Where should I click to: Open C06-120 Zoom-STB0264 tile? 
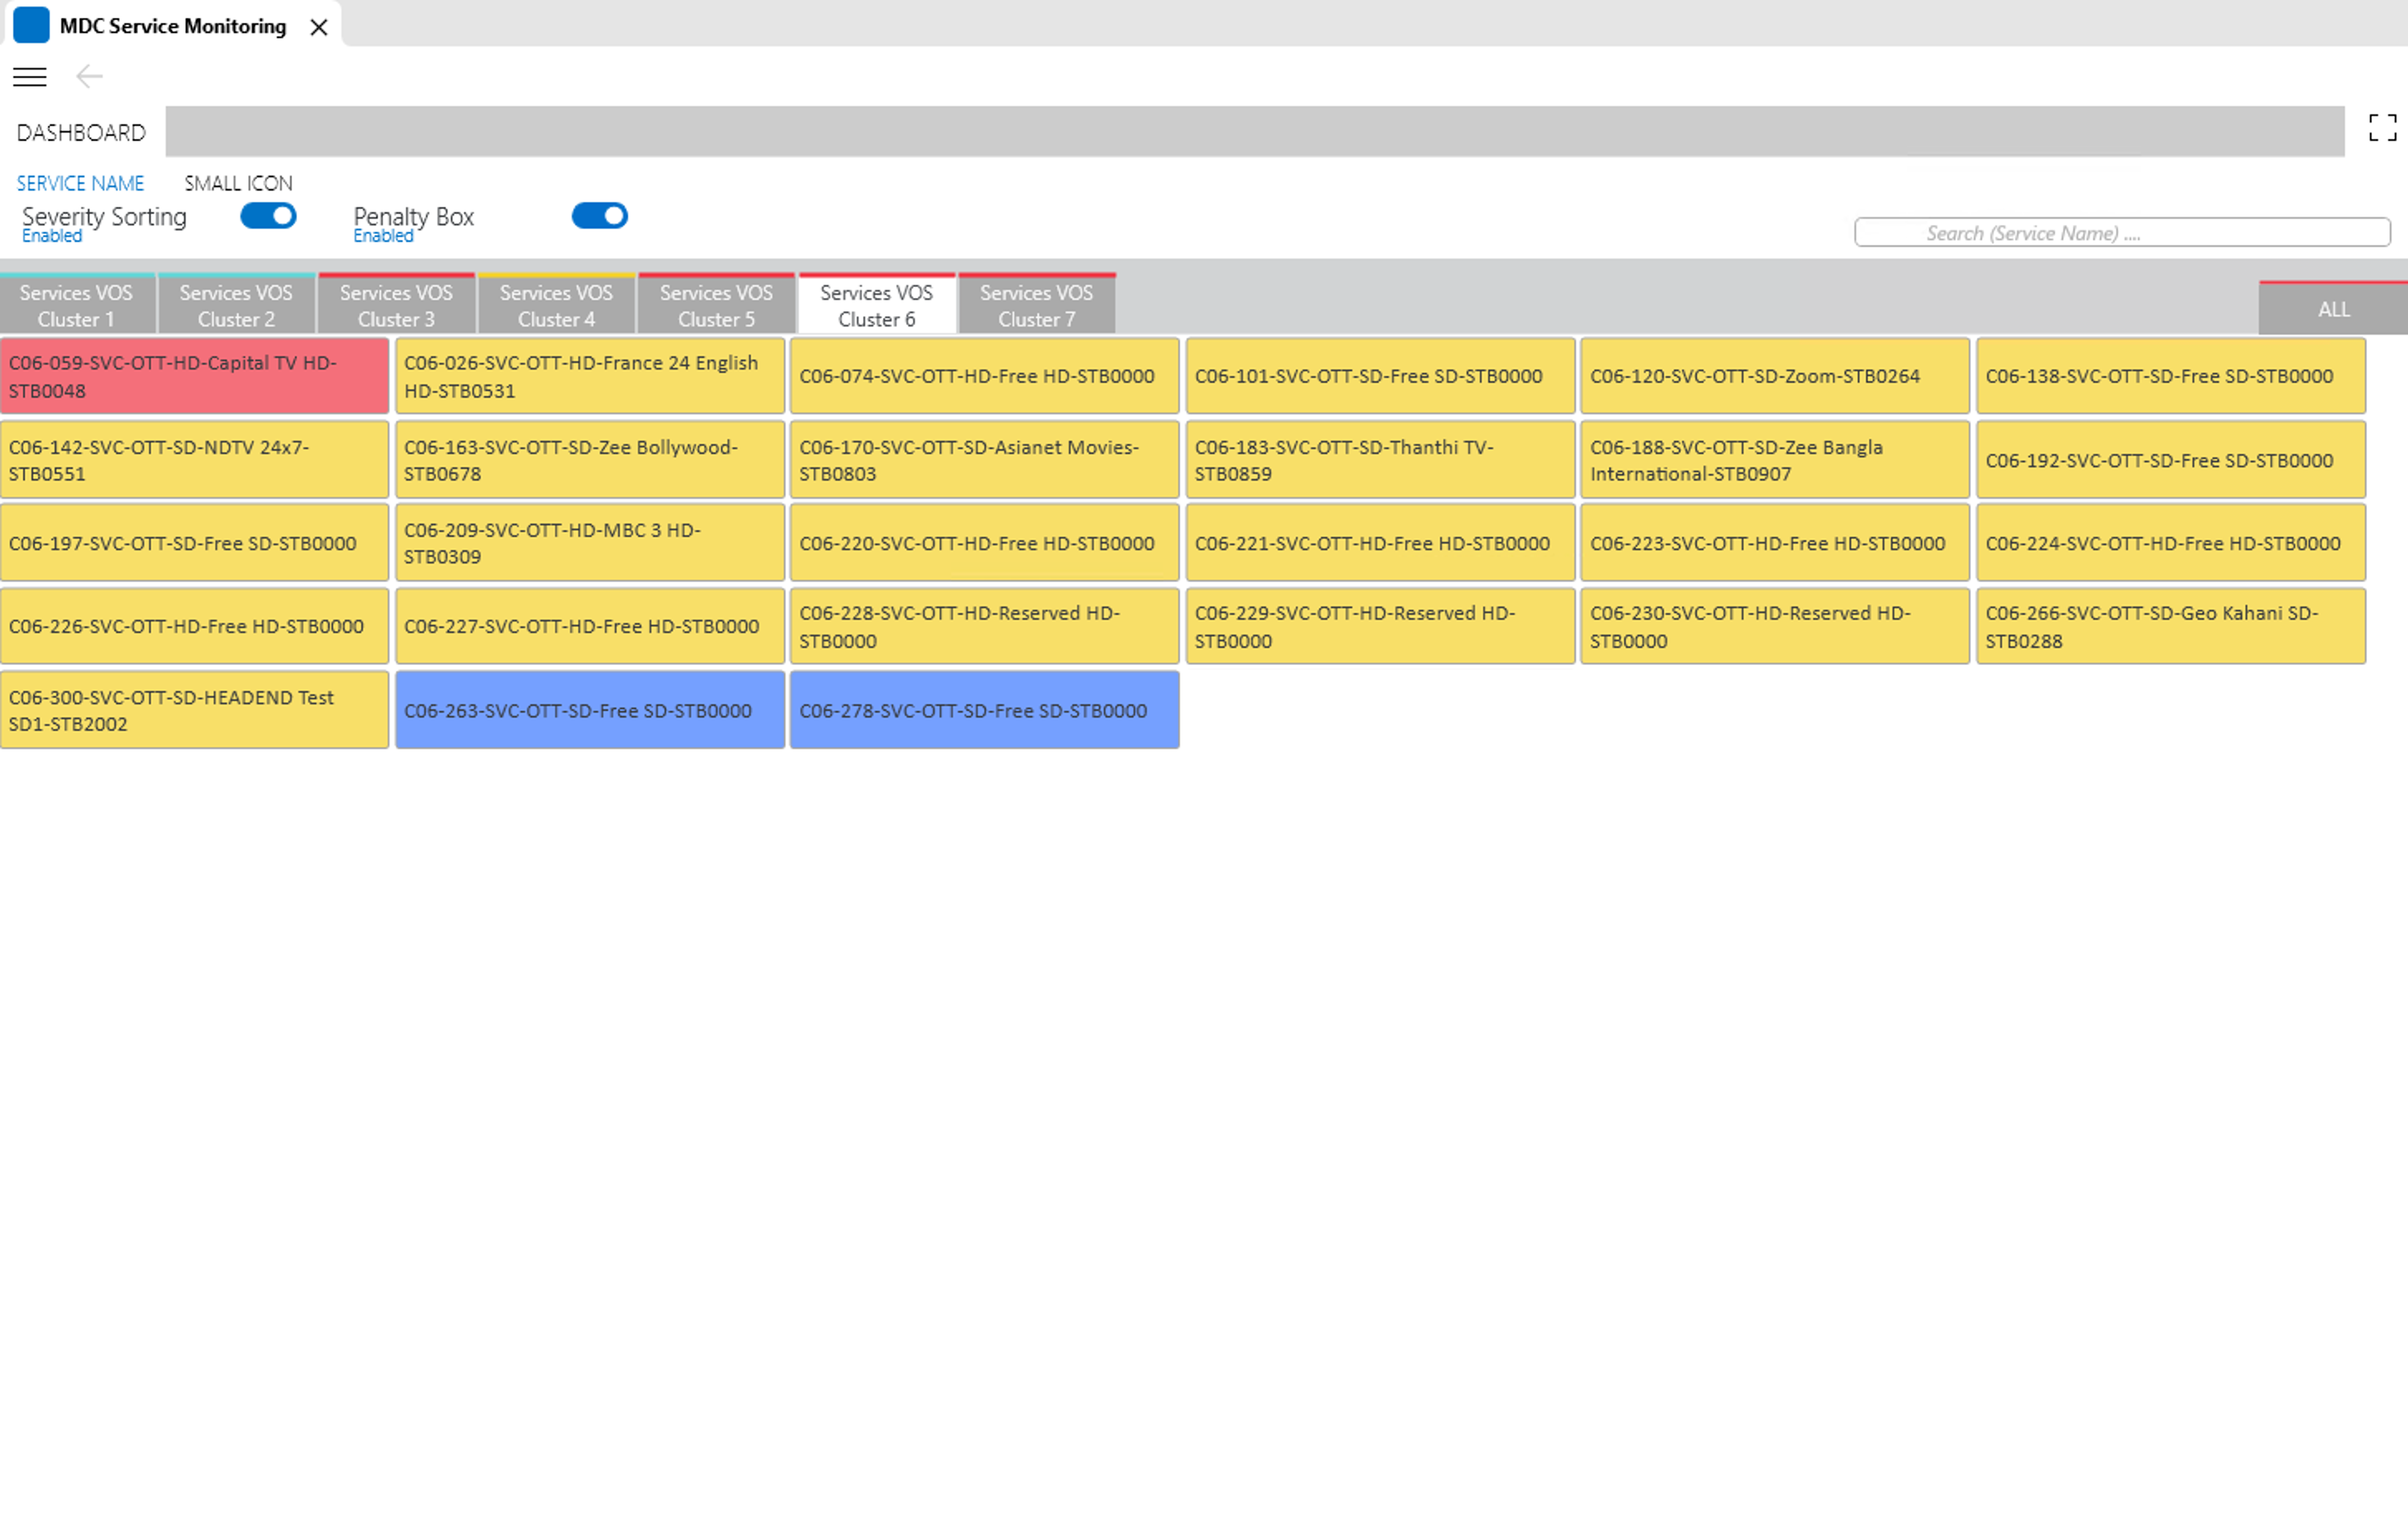pyautogui.click(x=1775, y=376)
